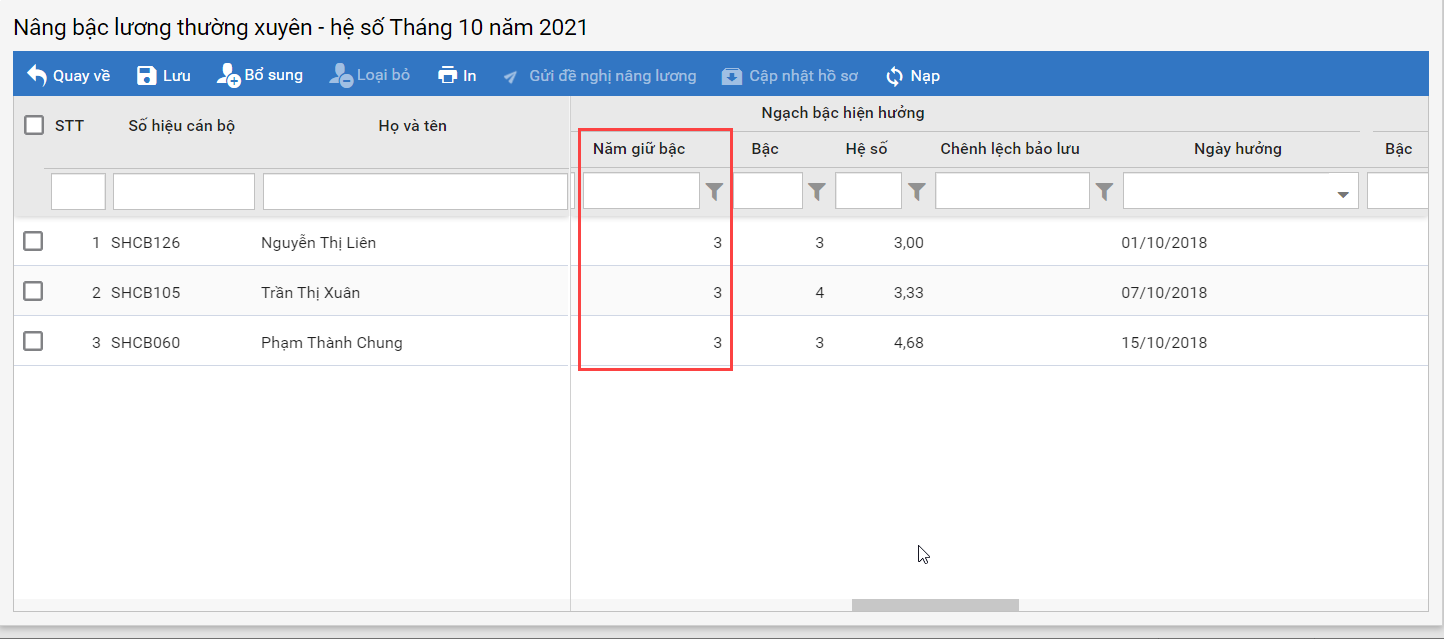Open filter icon for Hệ số column
The width and height of the screenshot is (1444, 639).
916,191
